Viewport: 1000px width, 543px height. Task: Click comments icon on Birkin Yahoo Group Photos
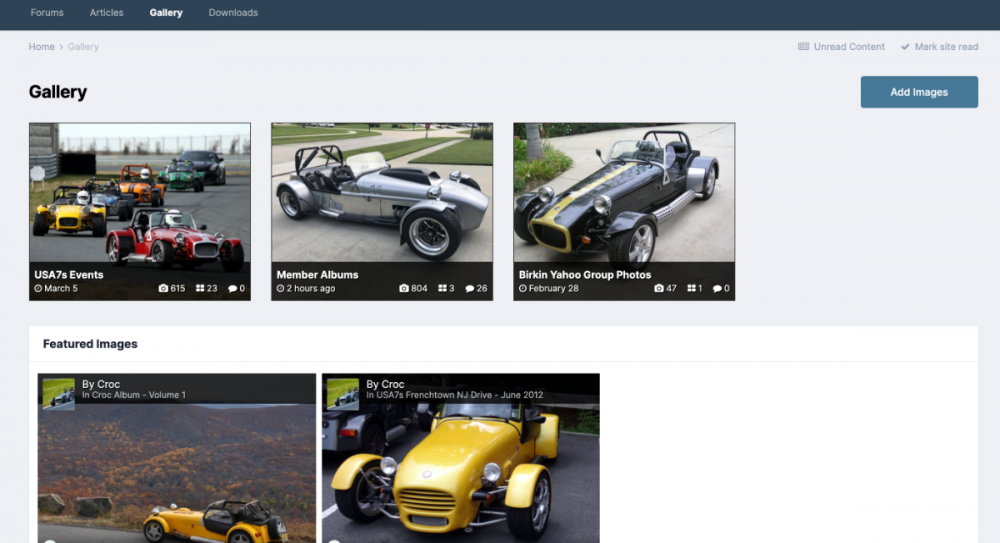[717, 289]
